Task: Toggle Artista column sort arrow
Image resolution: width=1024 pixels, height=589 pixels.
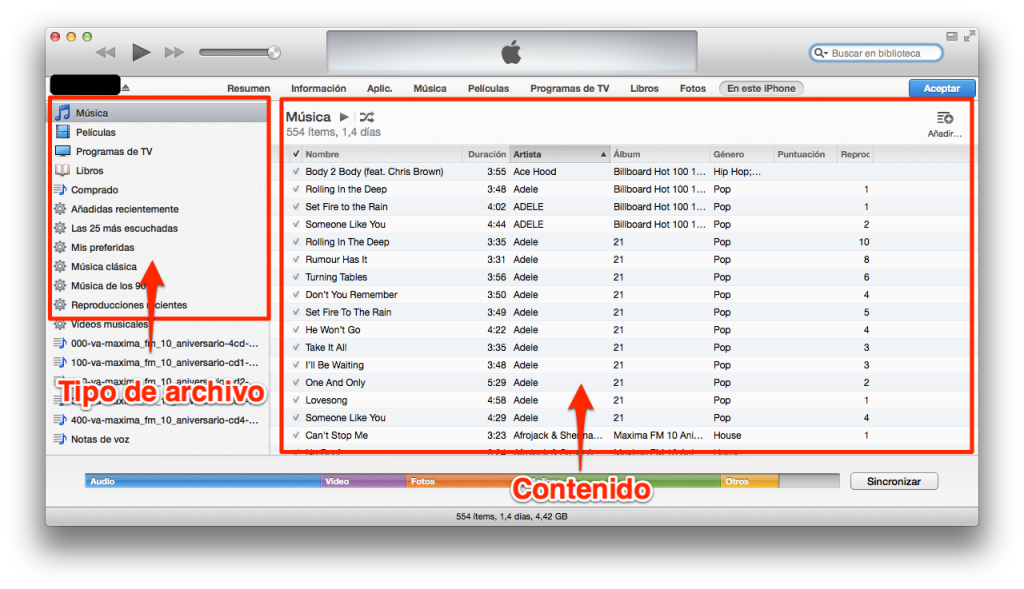Action: point(603,155)
